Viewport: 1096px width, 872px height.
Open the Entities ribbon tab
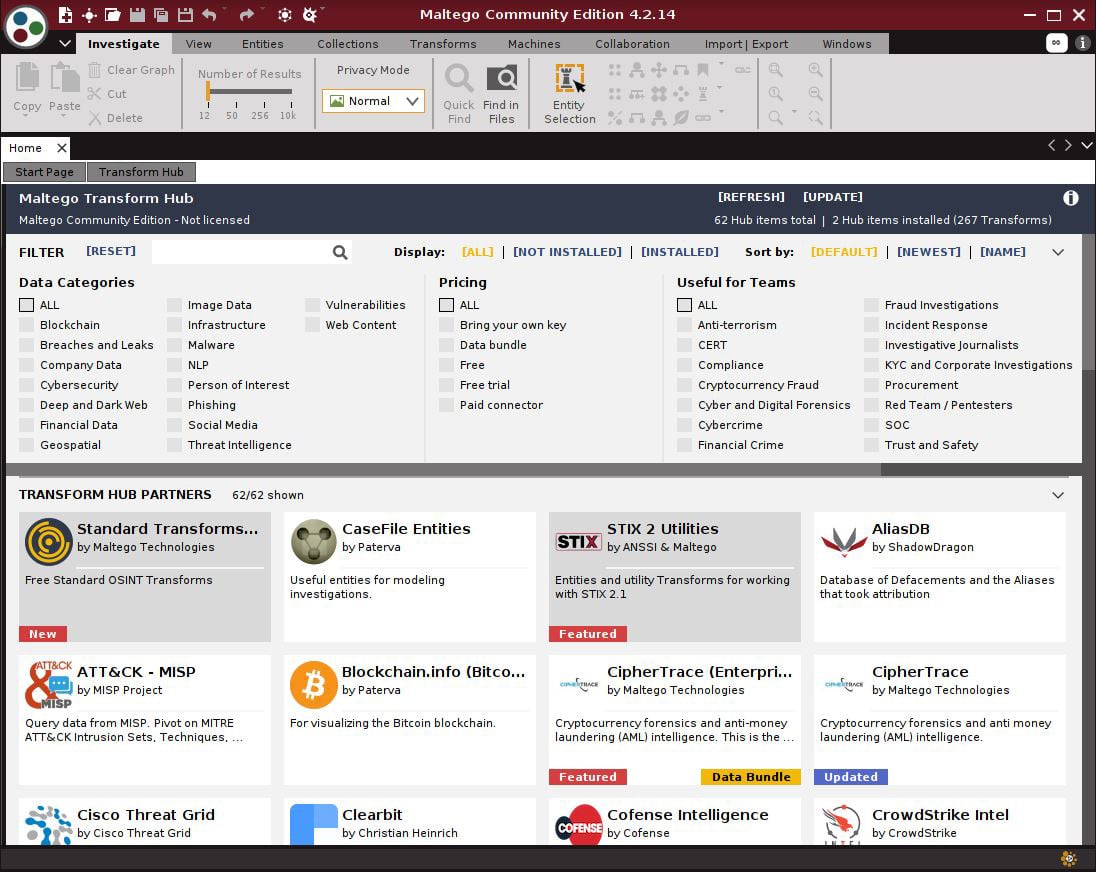coord(263,44)
